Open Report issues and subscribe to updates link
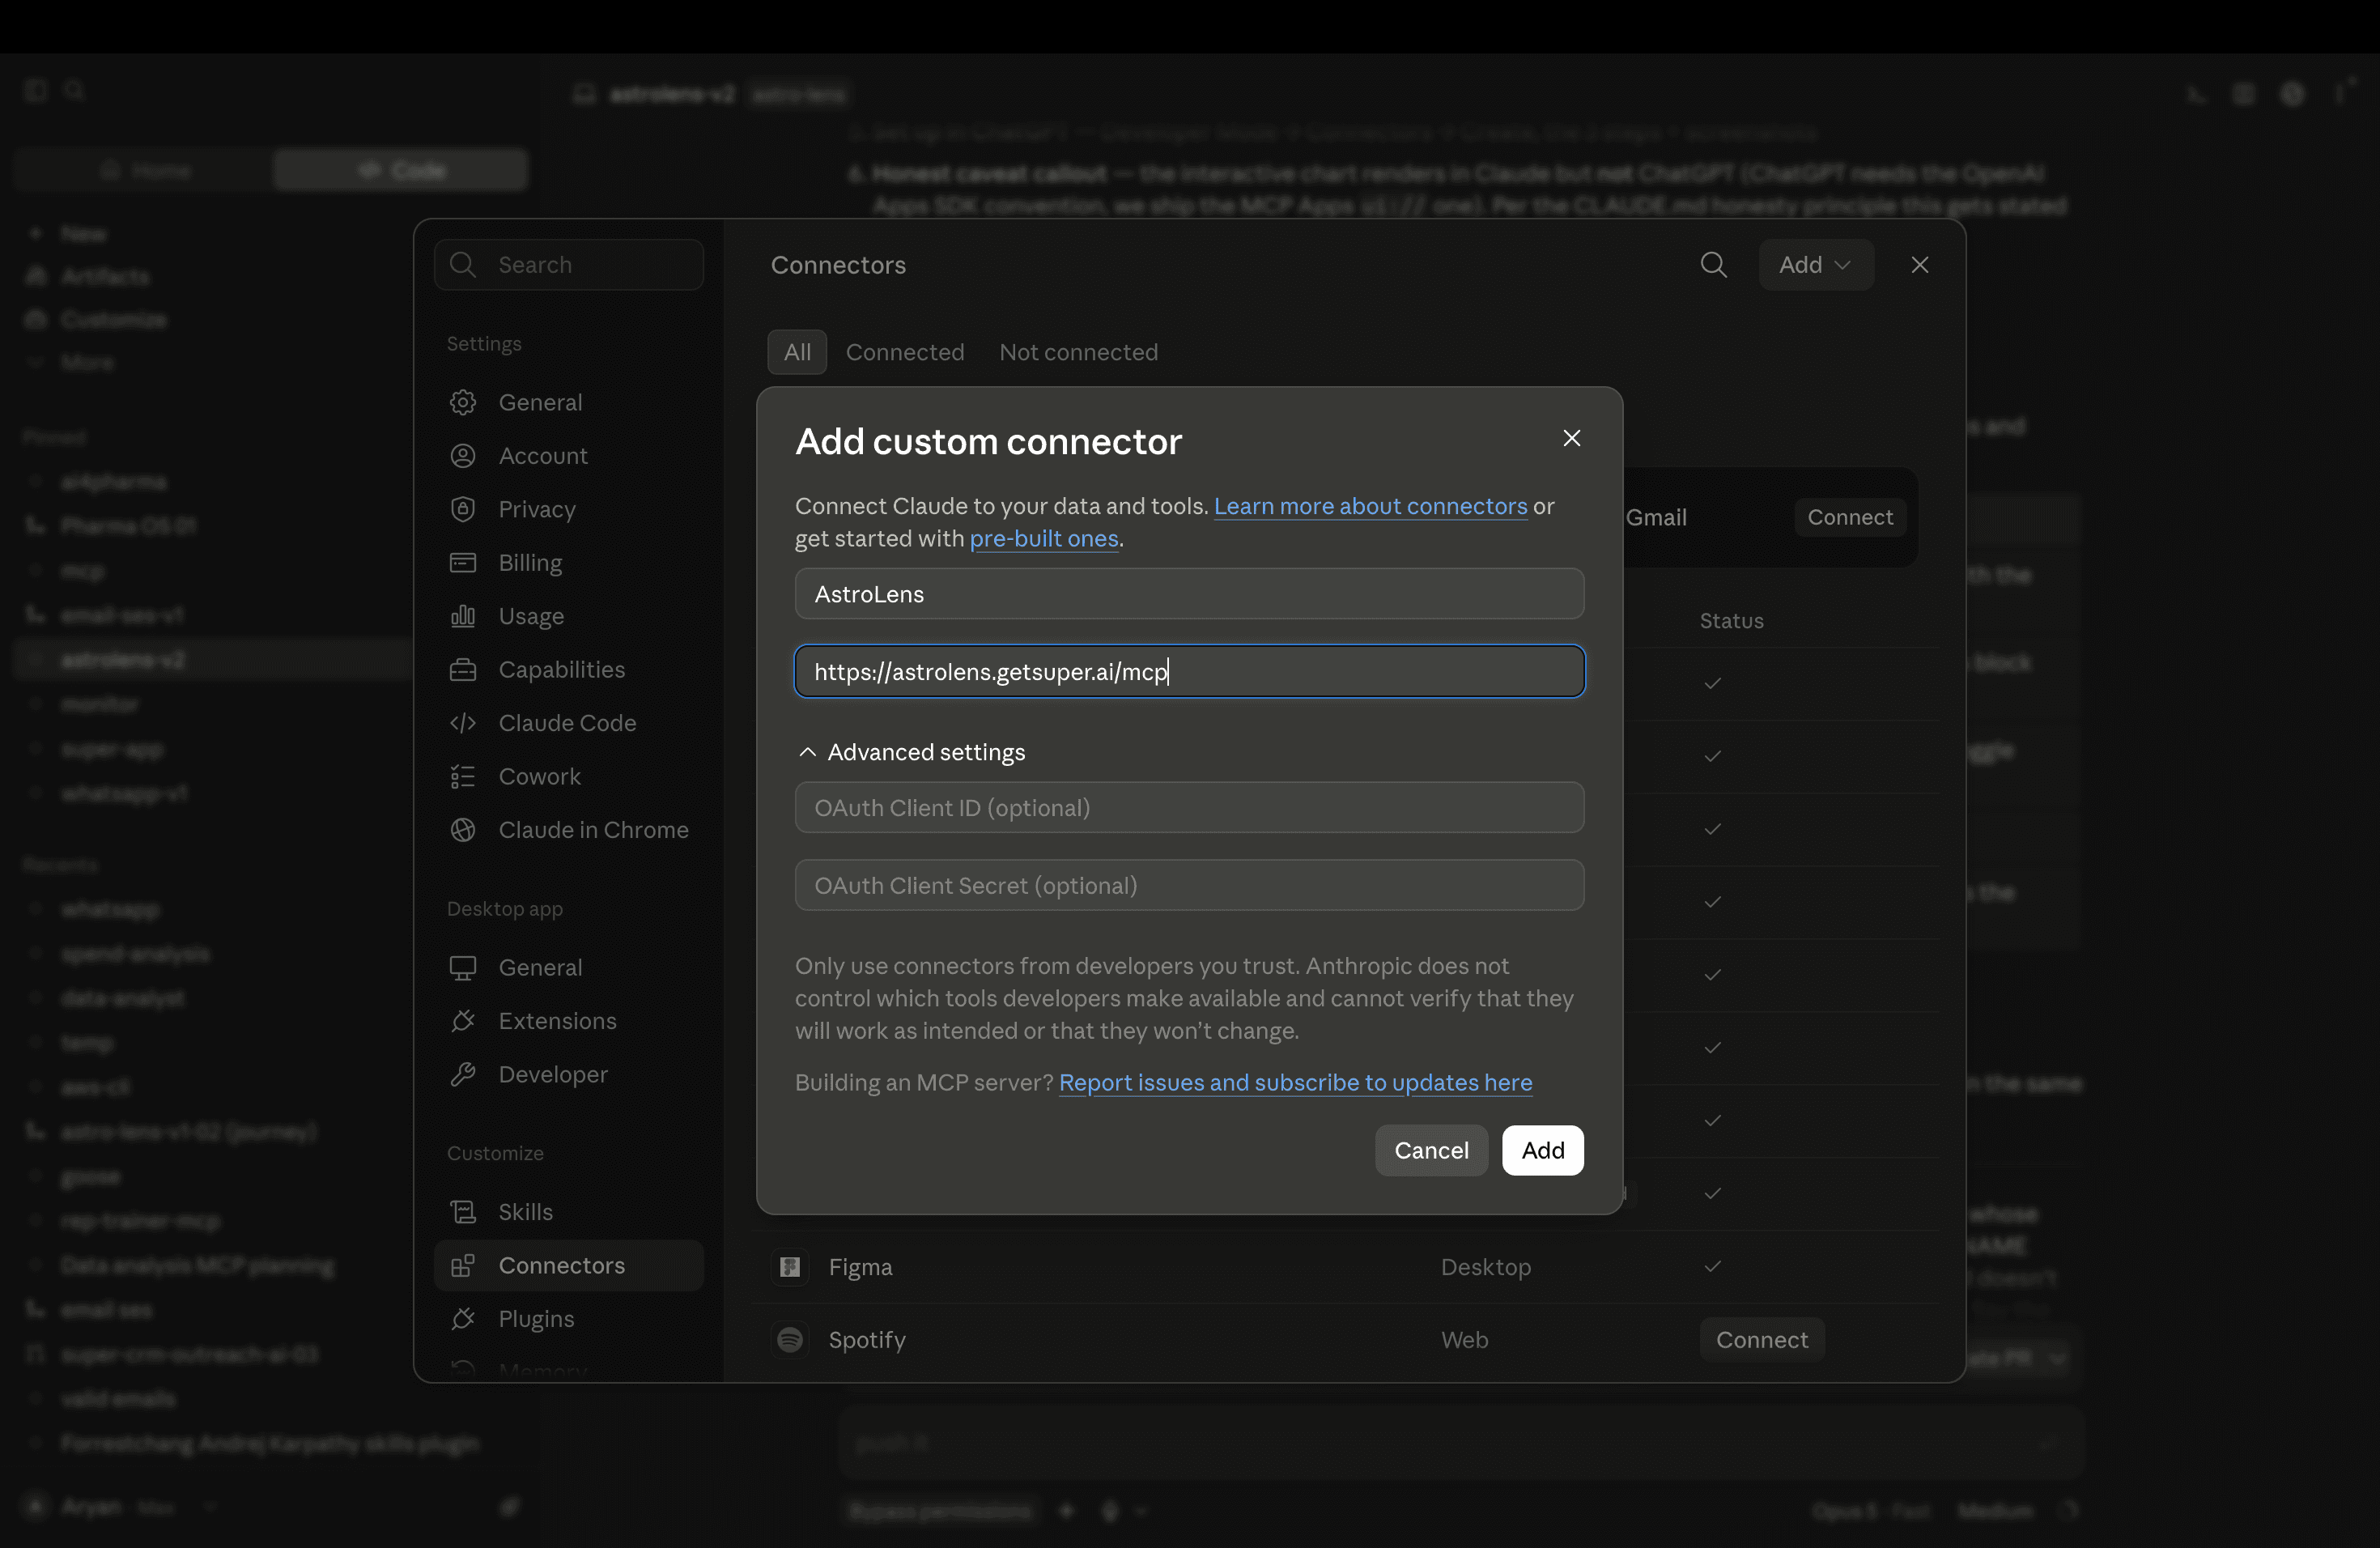Screen dimensions: 2380x1548 1295,1082
